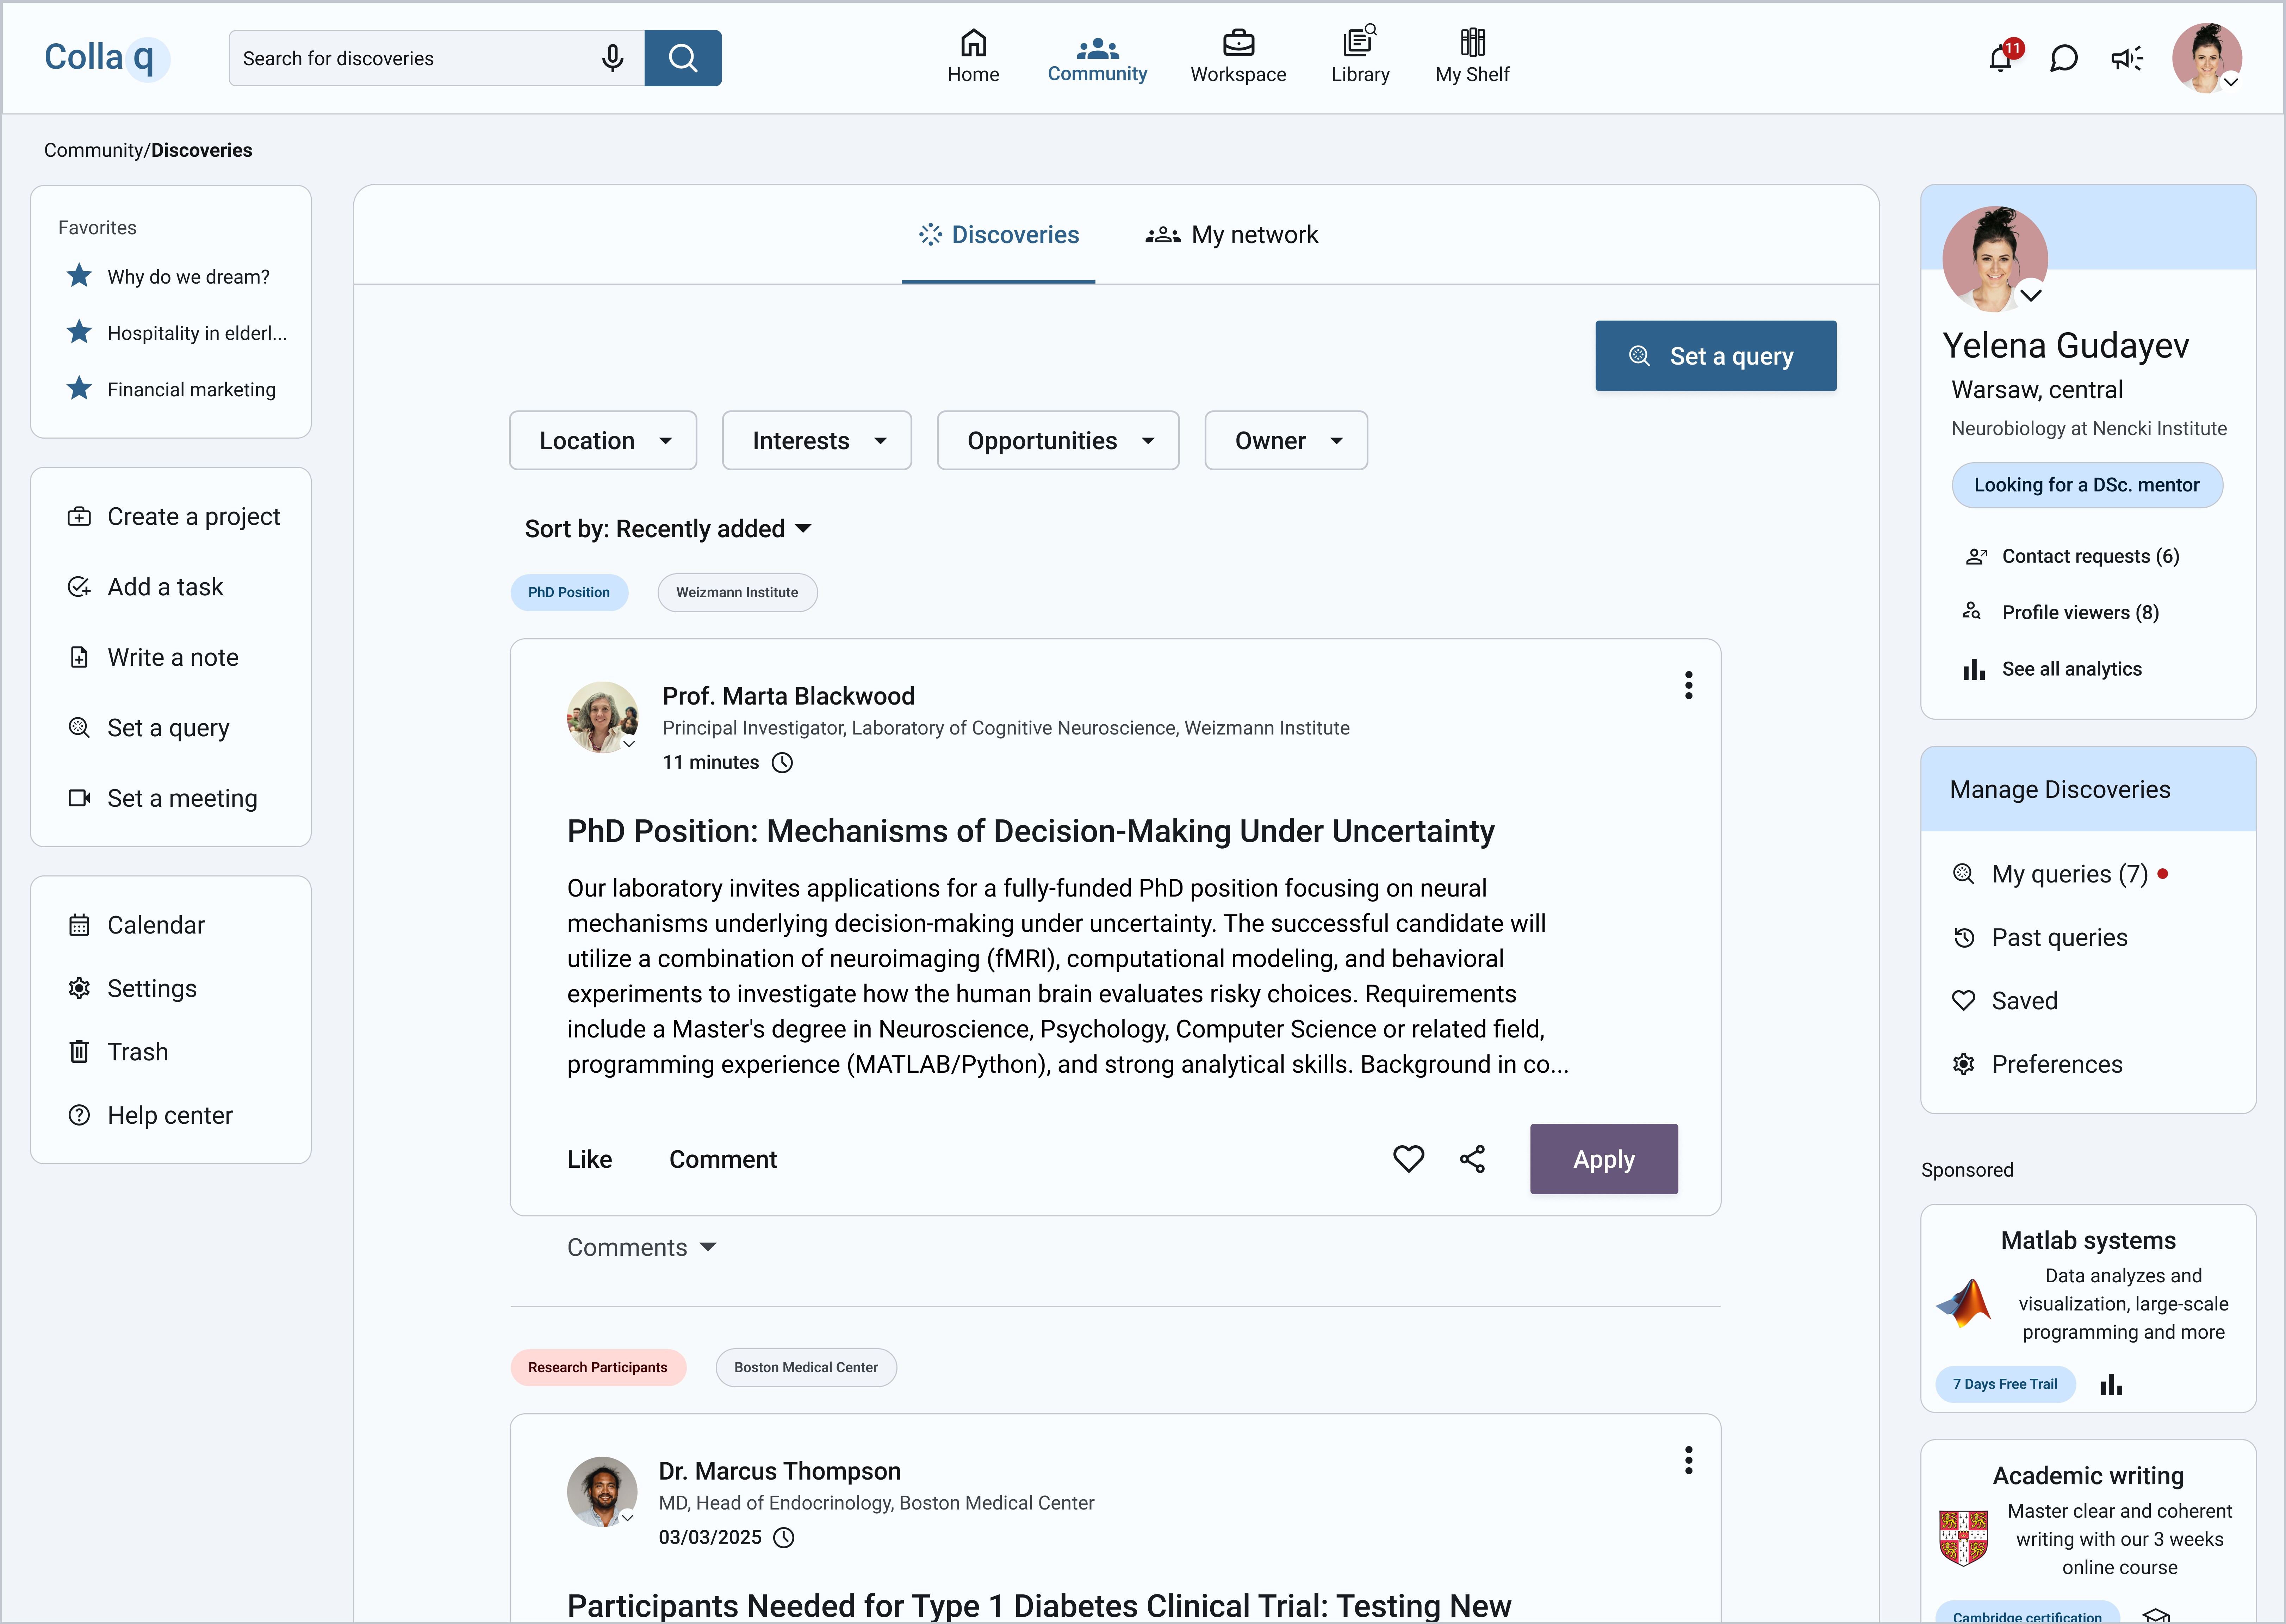Screen dimensions: 2286x1624
Task: Click Create a project shortcut
Action: point(174,517)
